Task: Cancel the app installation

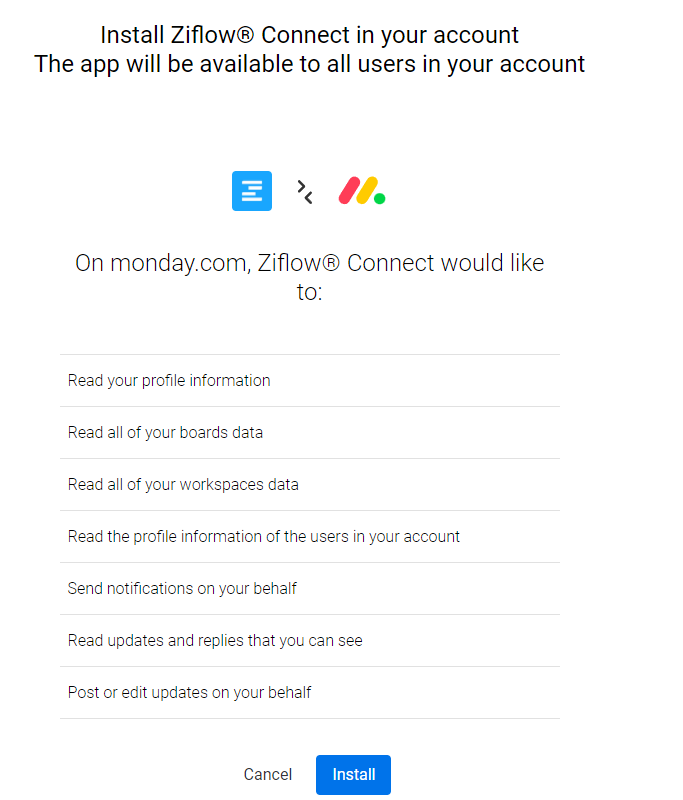Action: [268, 775]
